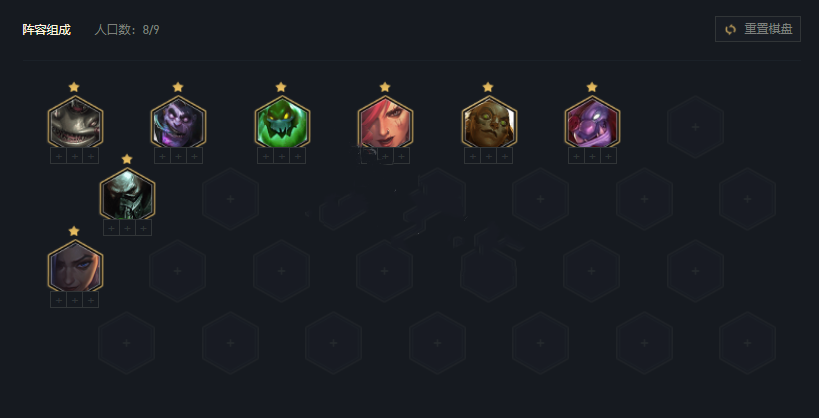Select the dark masked champion in second row
The width and height of the screenshot is (819, 418).
[x=127, y=194]
